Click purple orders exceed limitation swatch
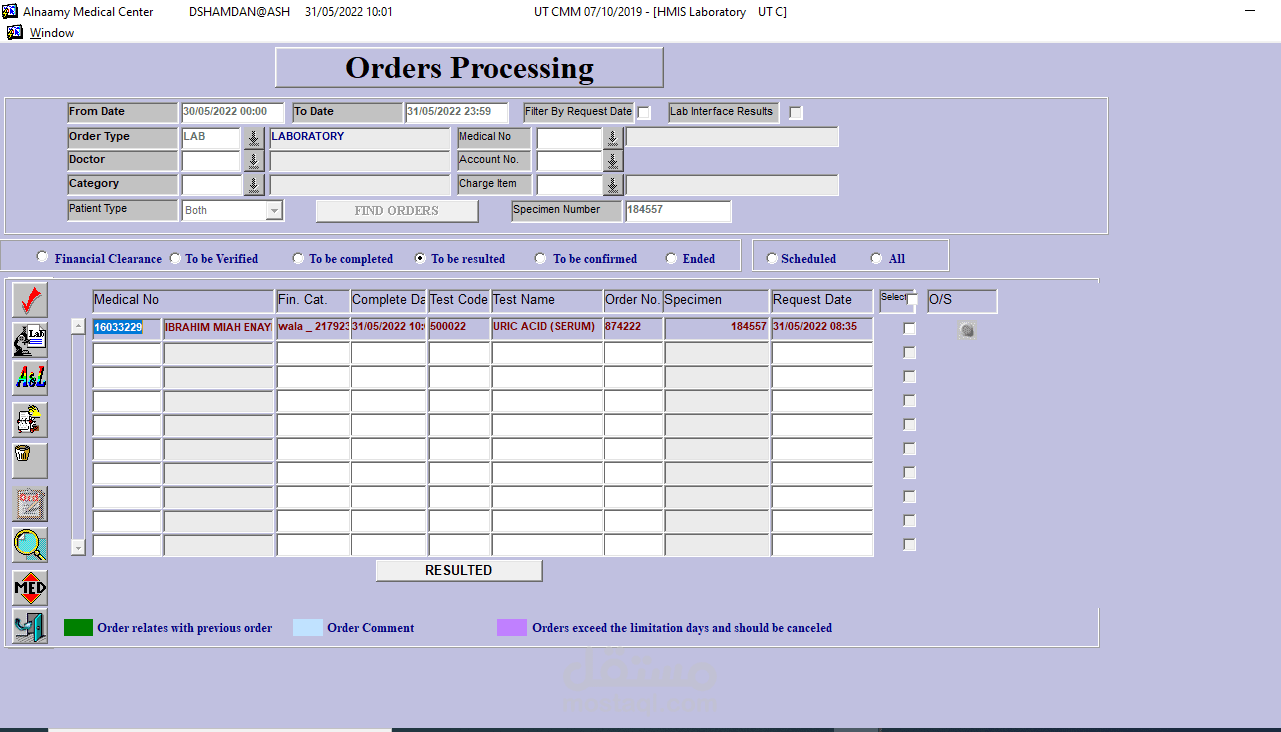 tap(512, 628)
